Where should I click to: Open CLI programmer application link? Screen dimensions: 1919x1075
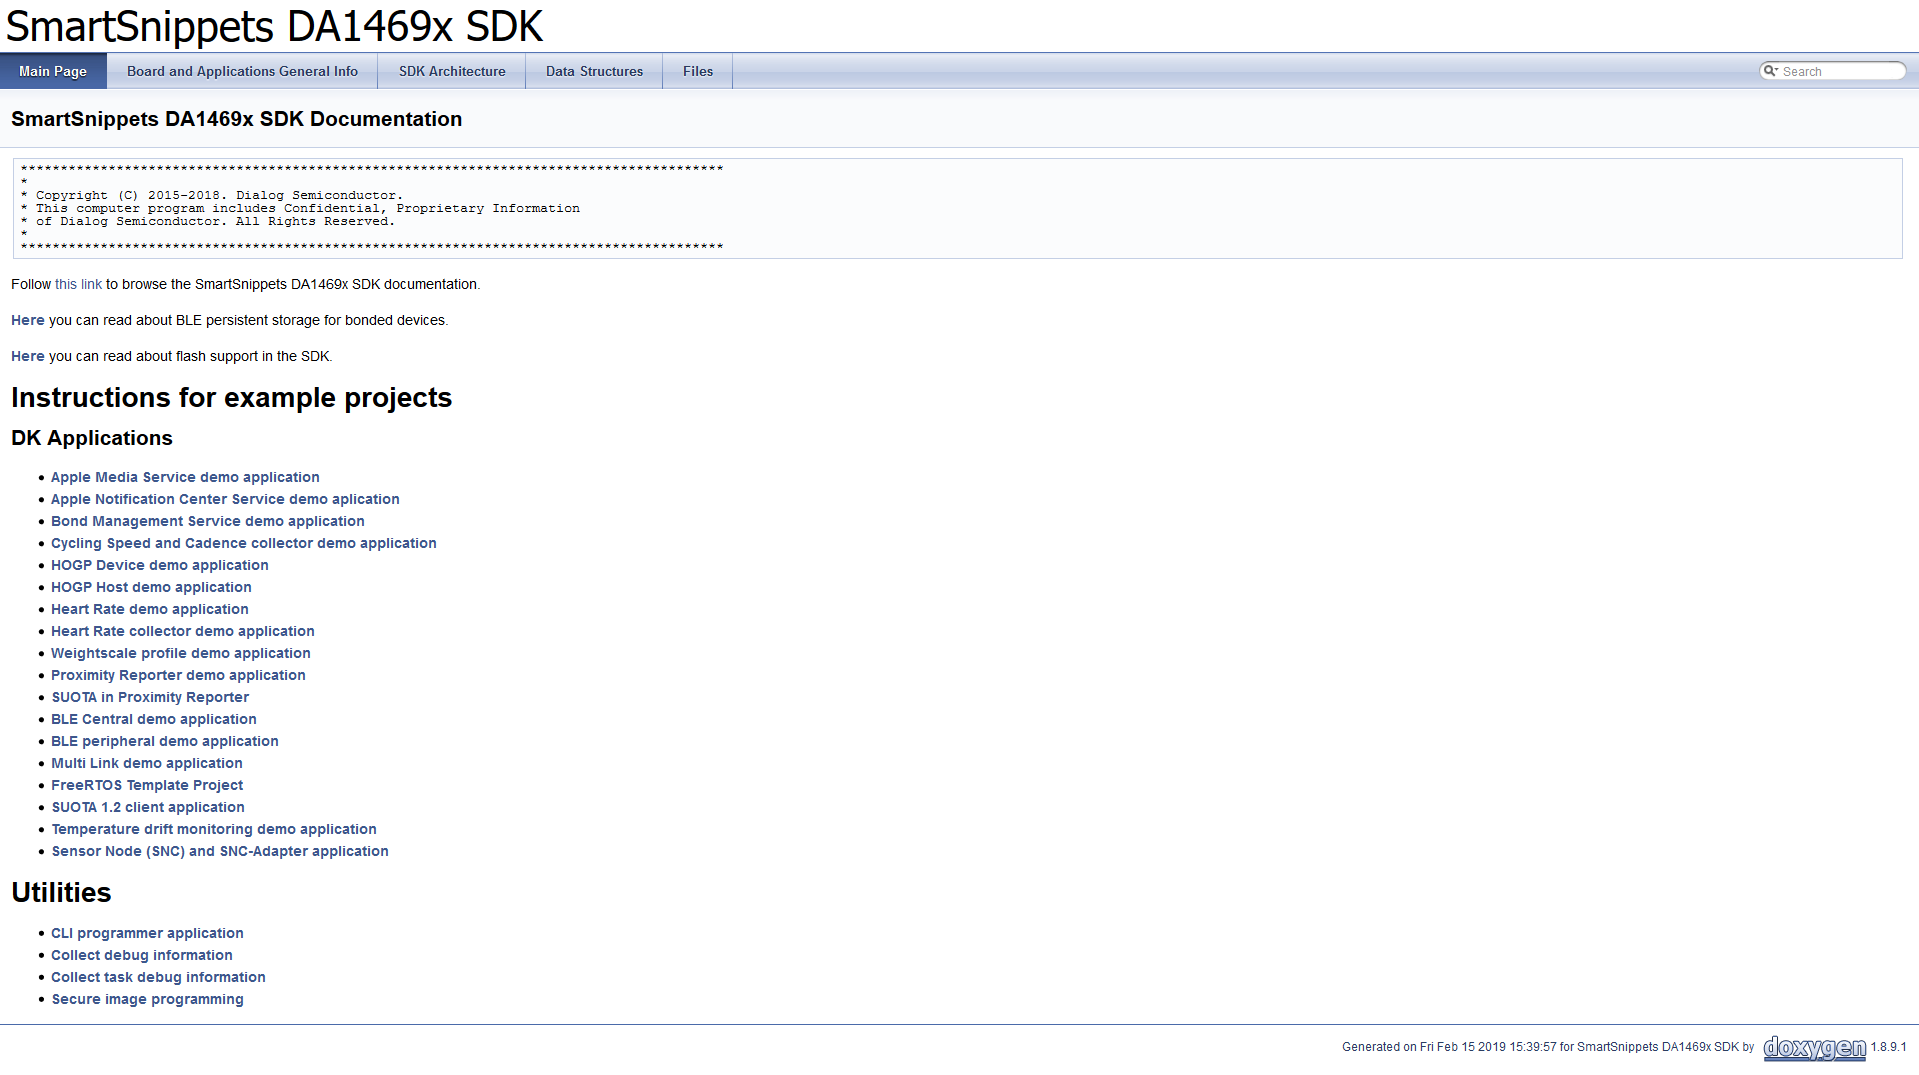(x=147, y=933)
